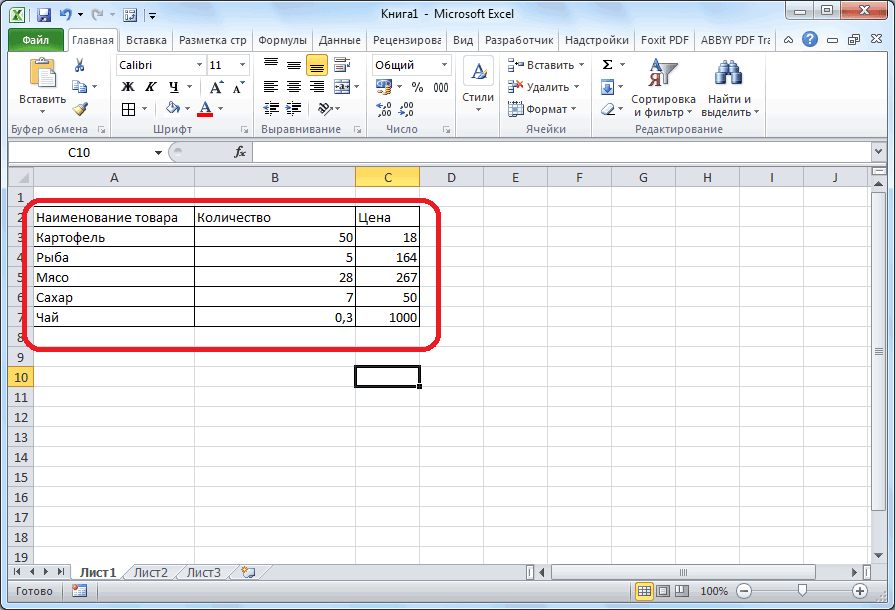
Task: Click the Find and Select binoculars
Action: 729,74
